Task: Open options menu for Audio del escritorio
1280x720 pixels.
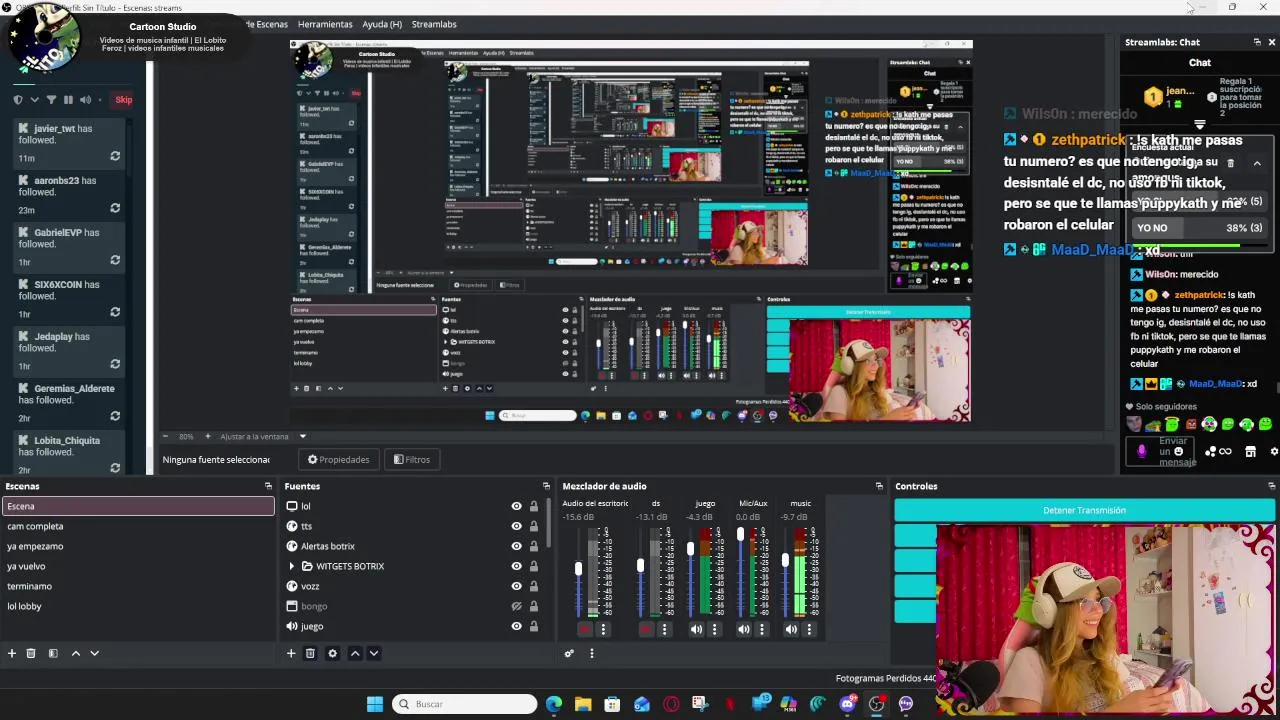Action: click(x=603, y=629)
